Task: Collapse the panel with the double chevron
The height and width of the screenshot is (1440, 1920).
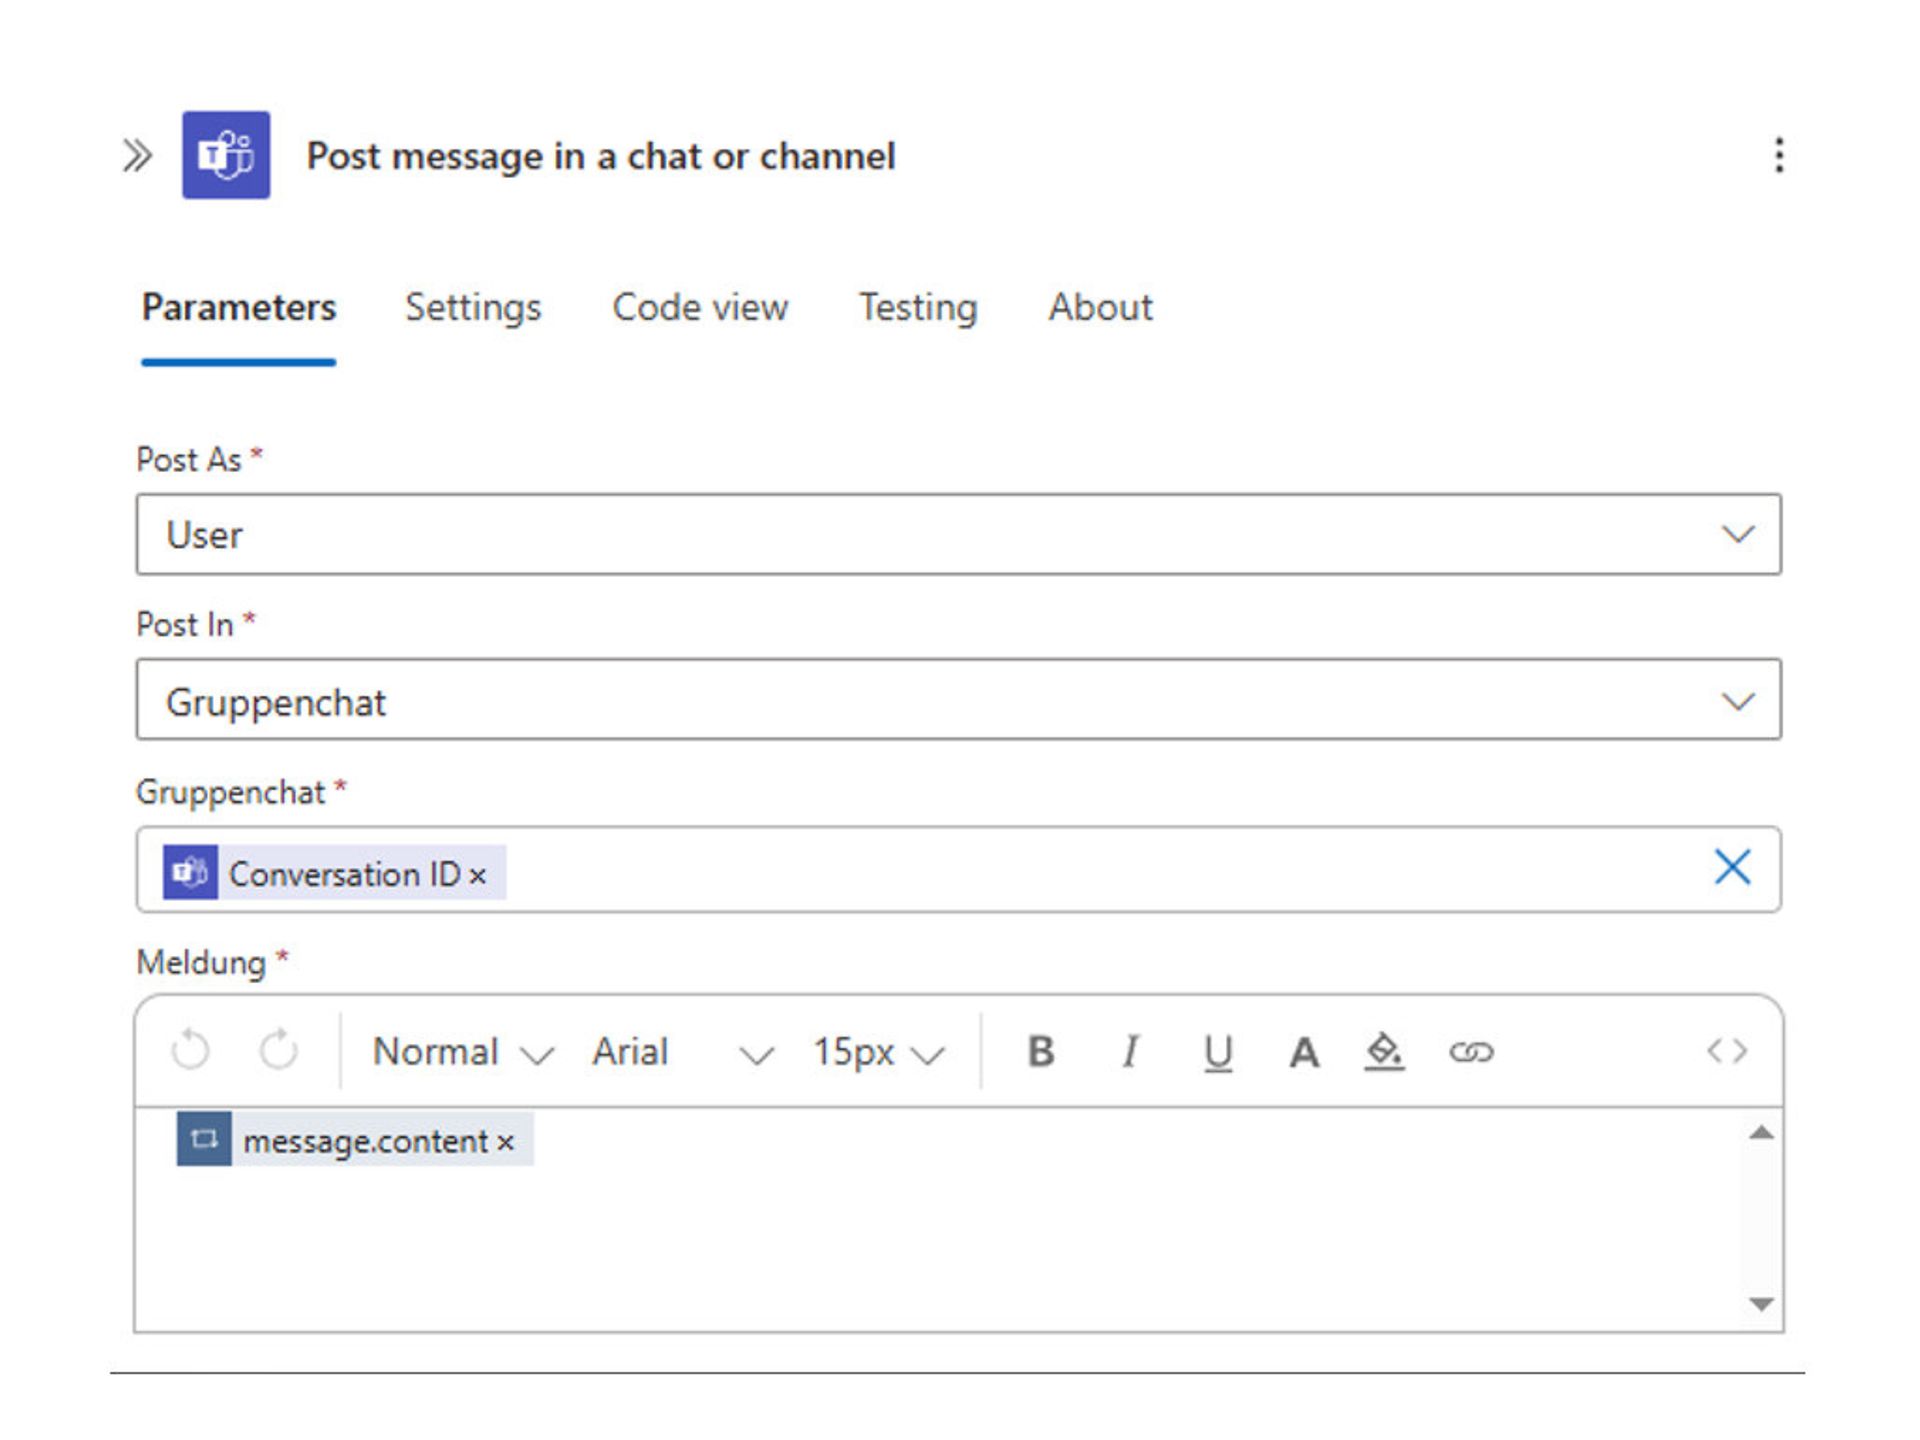Action: pyautogui.click(x=138, y=154)
